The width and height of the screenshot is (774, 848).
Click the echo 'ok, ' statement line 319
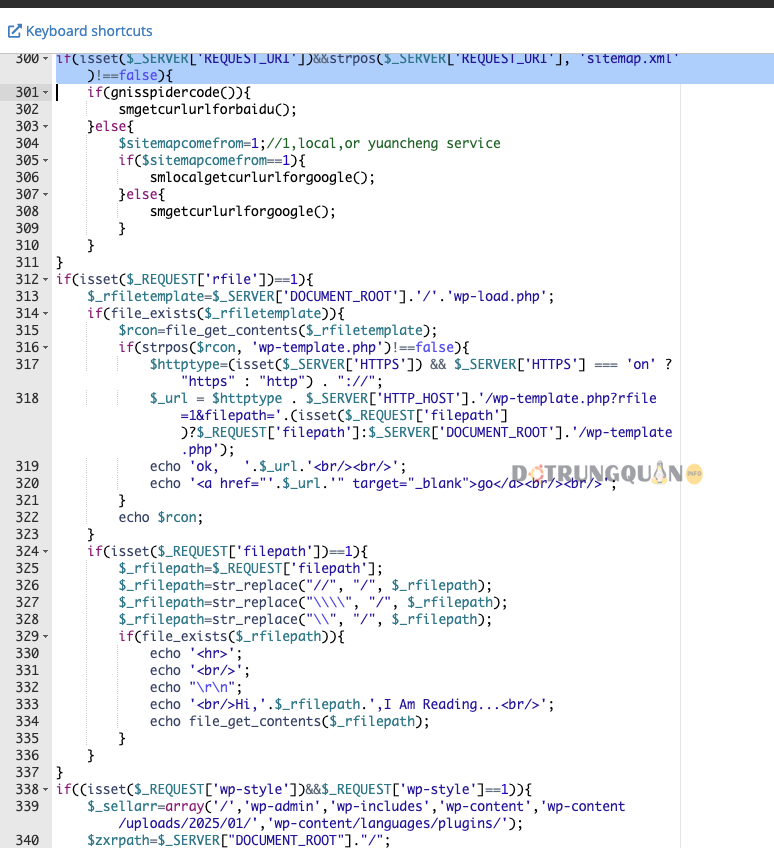pos(278,466)
